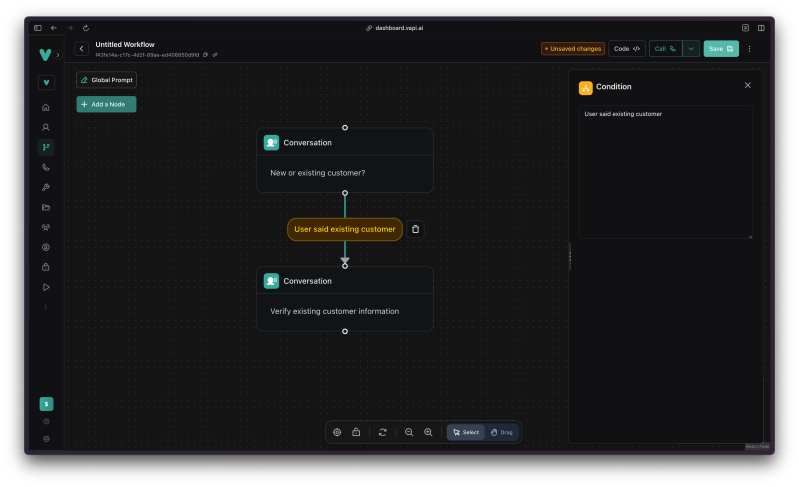The height and width of the screenshot is (487, 799).
Task: Click organization V box in sidebar
Action: [x=46, y=83]
